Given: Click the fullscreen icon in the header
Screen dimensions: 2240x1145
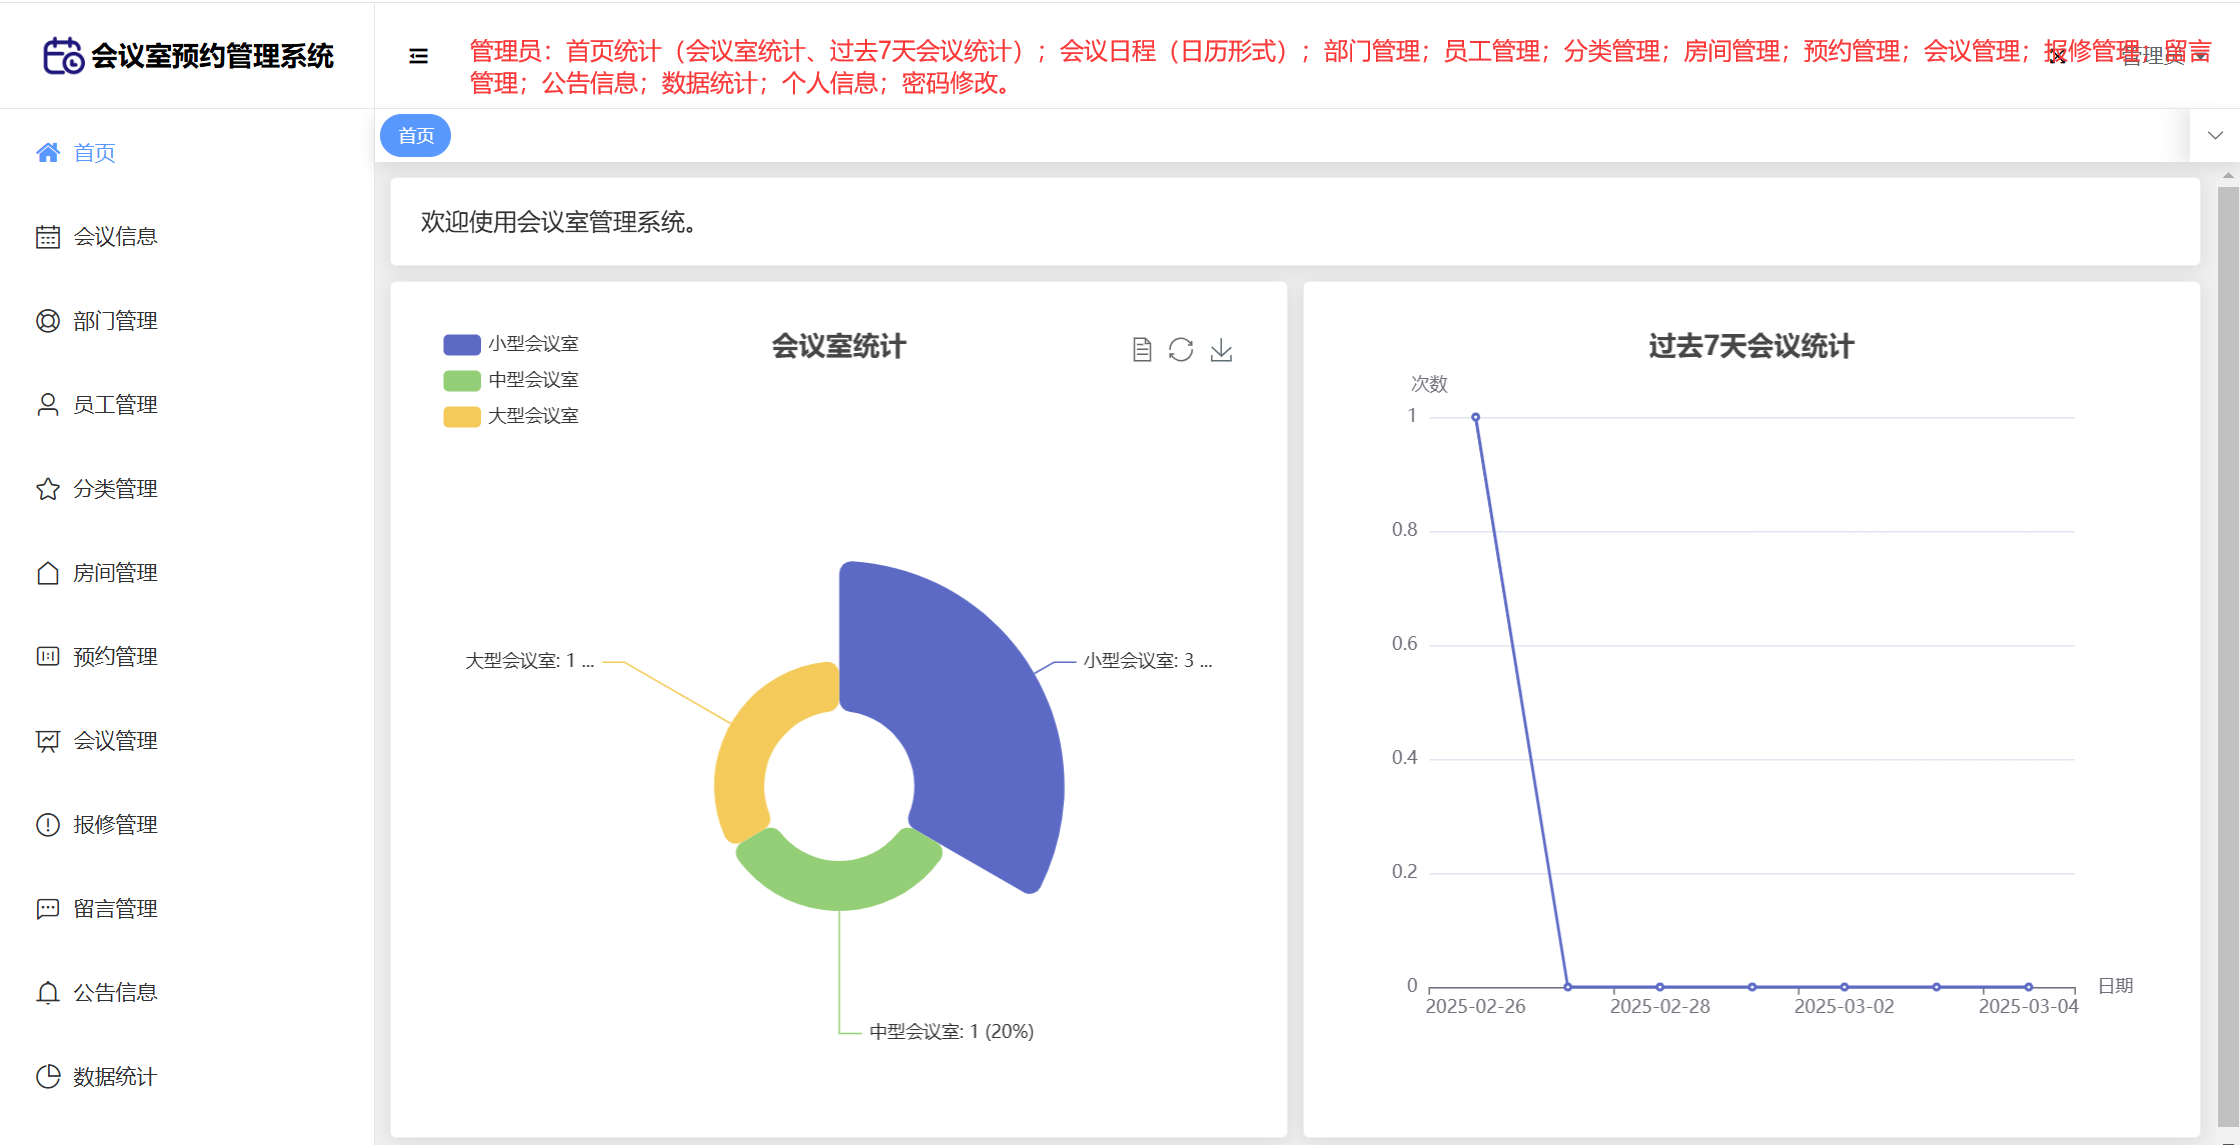Looking at the screenshot, I should (x=2057, y=56).
